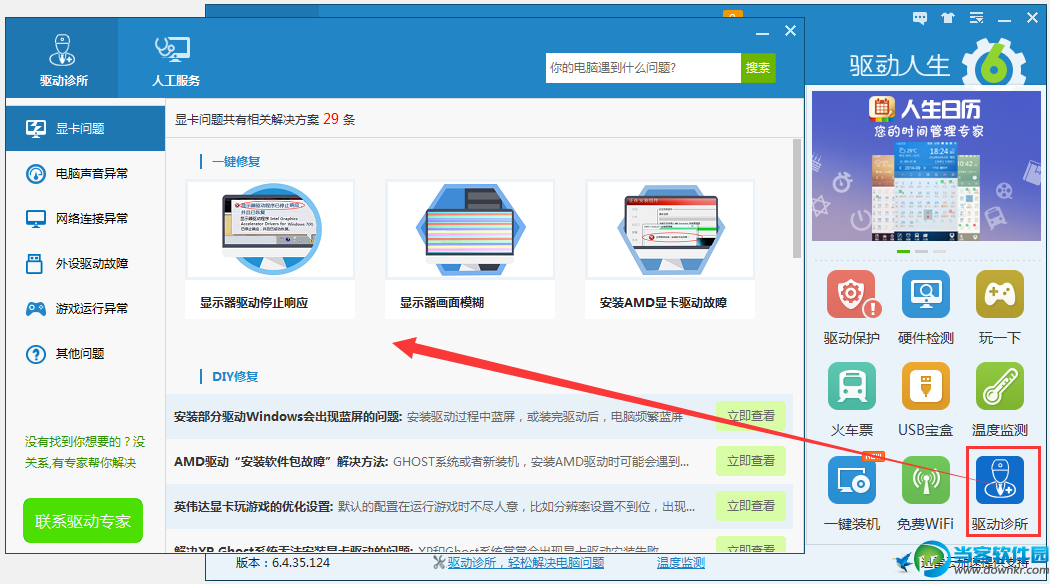Click the 版本：6.4.35.124 version text
The height and width of the screenshot is (584, 1050).
point(283,563)
